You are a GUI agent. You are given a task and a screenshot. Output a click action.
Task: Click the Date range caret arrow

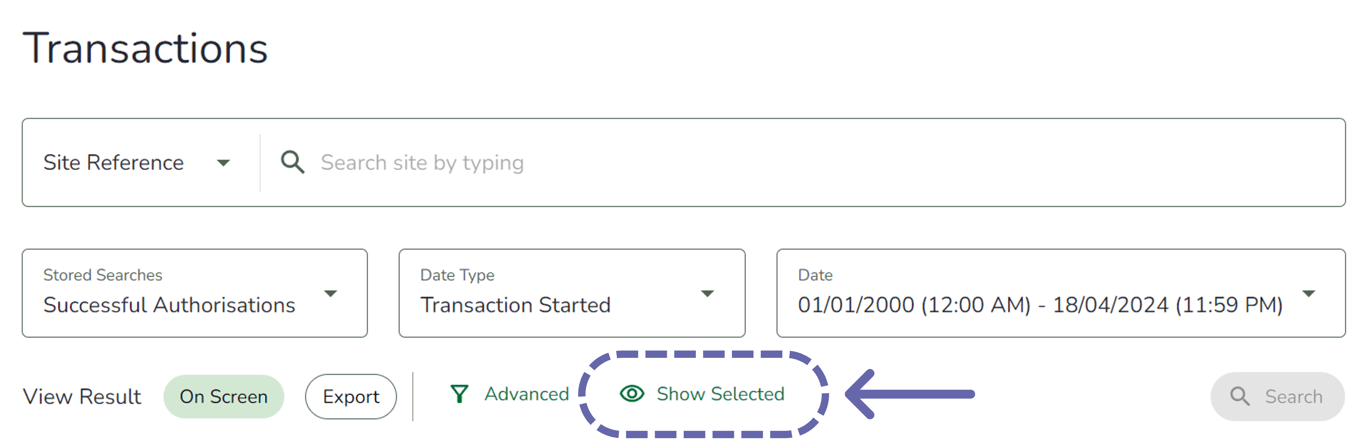pyautogui.click(x=1308, y=294)
